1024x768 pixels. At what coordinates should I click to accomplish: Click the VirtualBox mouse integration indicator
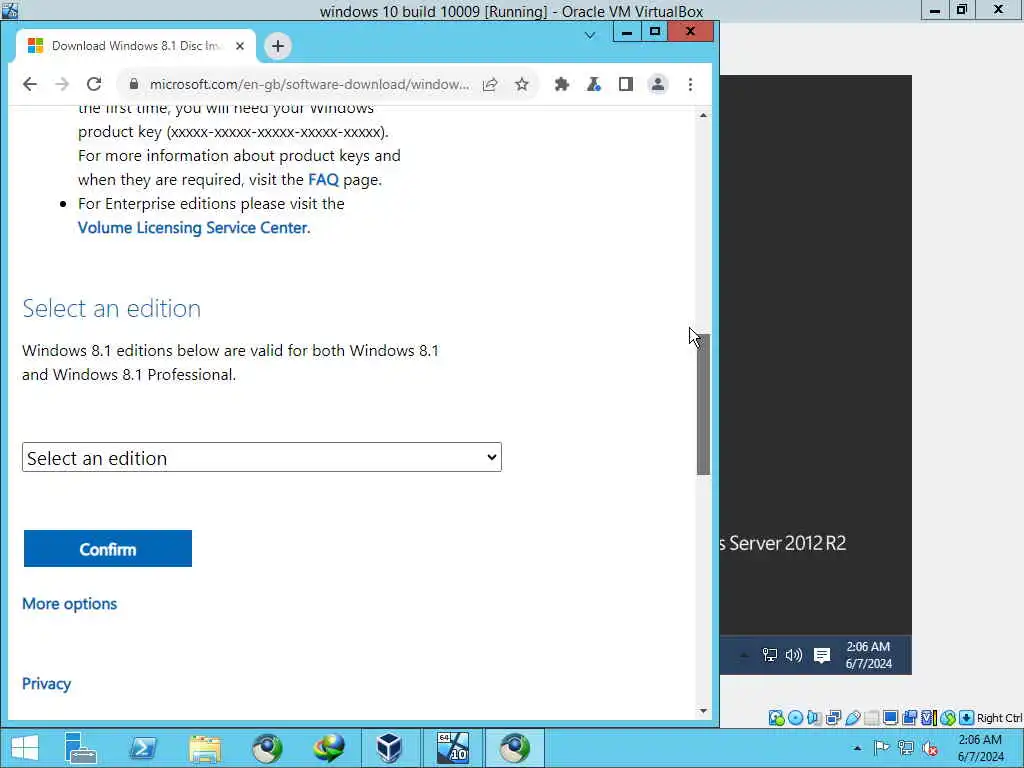click(x=948, y=718)
